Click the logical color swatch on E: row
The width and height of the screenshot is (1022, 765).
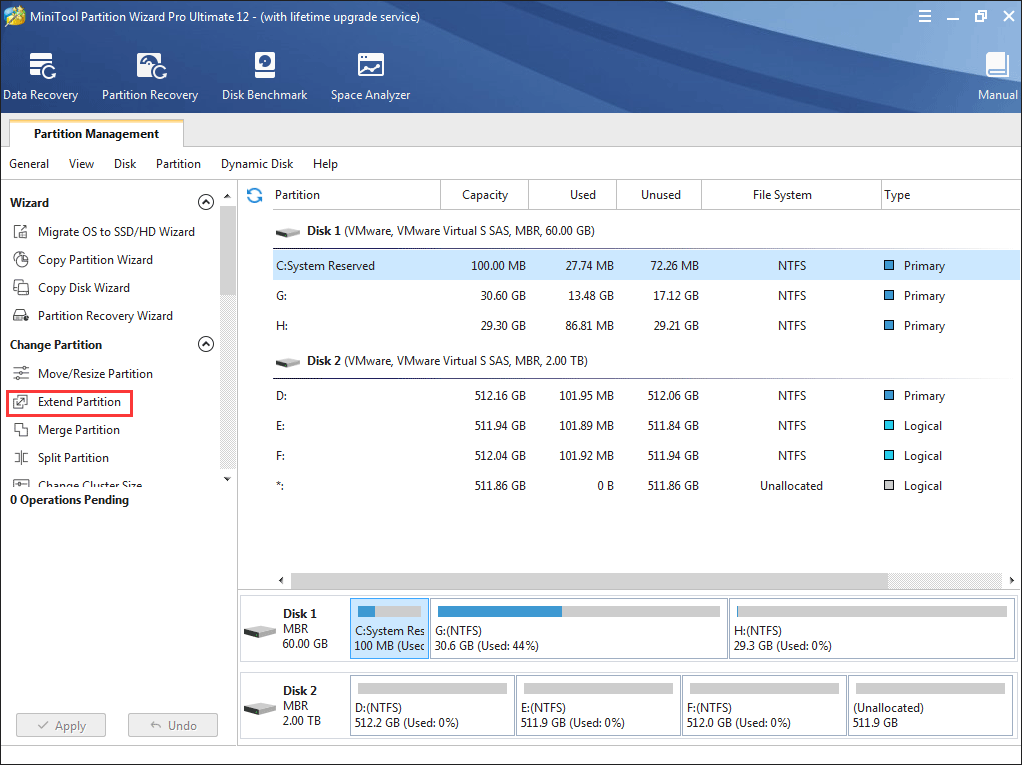(888, 426)
